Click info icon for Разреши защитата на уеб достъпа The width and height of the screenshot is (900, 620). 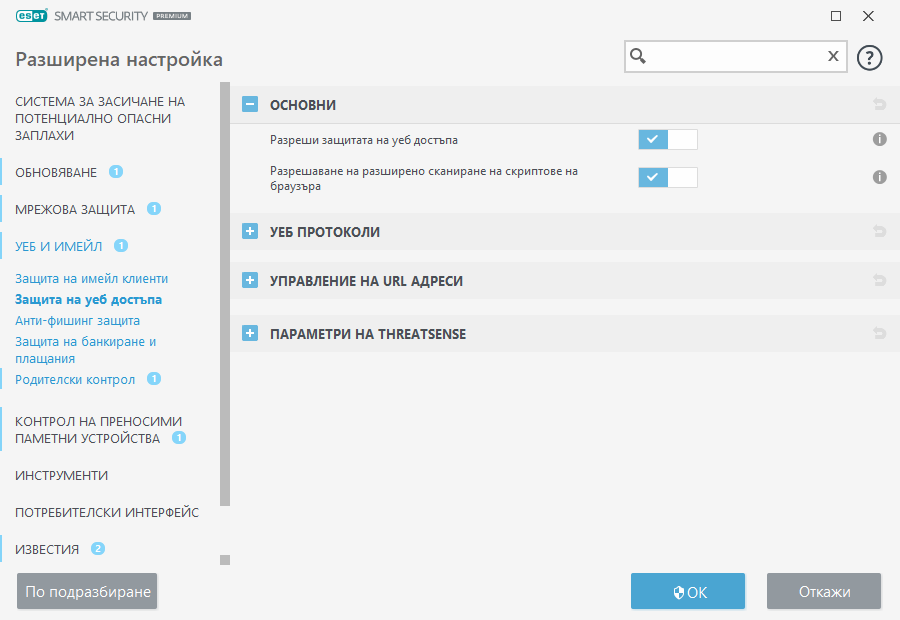click(x=879, y=139)
